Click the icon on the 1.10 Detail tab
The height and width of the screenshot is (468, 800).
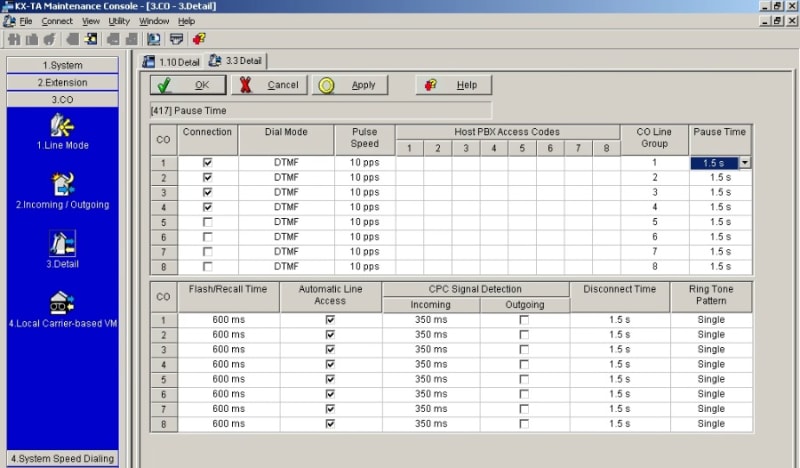tap(148, 62)
